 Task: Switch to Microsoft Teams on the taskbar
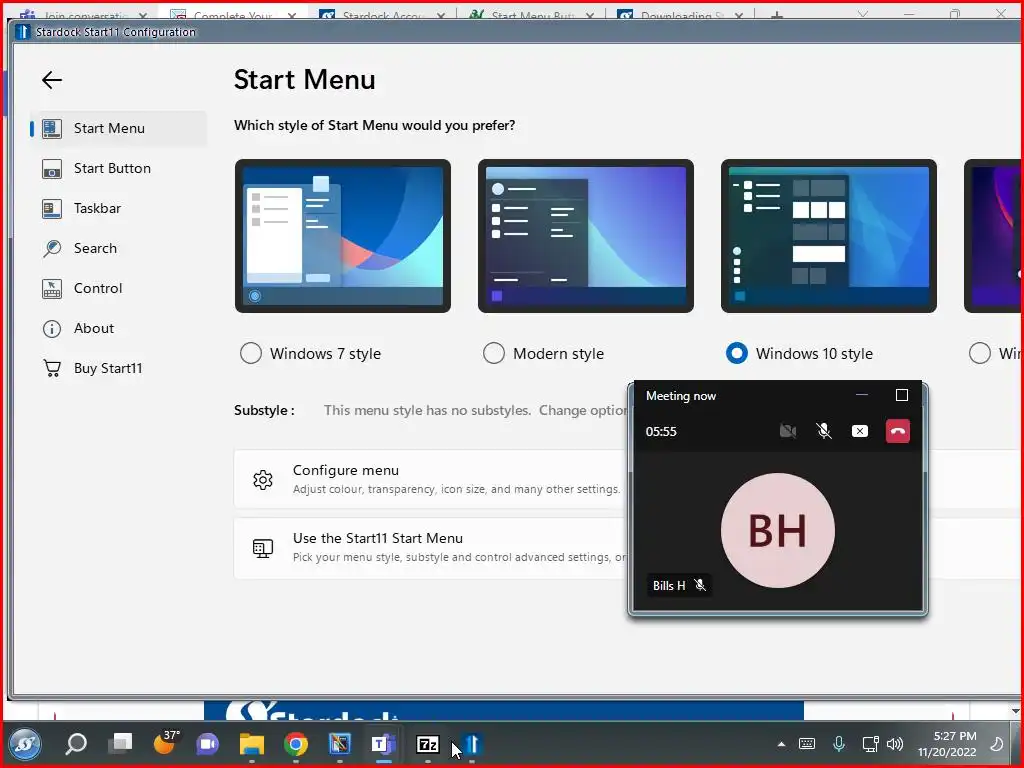click(383, 744)
